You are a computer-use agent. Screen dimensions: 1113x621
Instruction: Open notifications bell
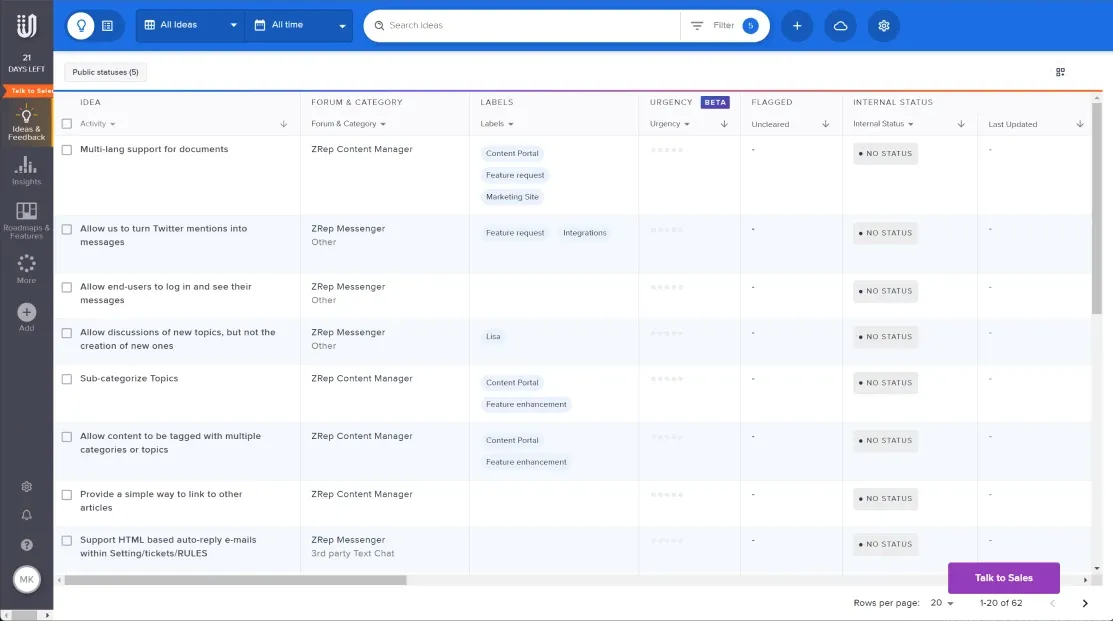26,515
